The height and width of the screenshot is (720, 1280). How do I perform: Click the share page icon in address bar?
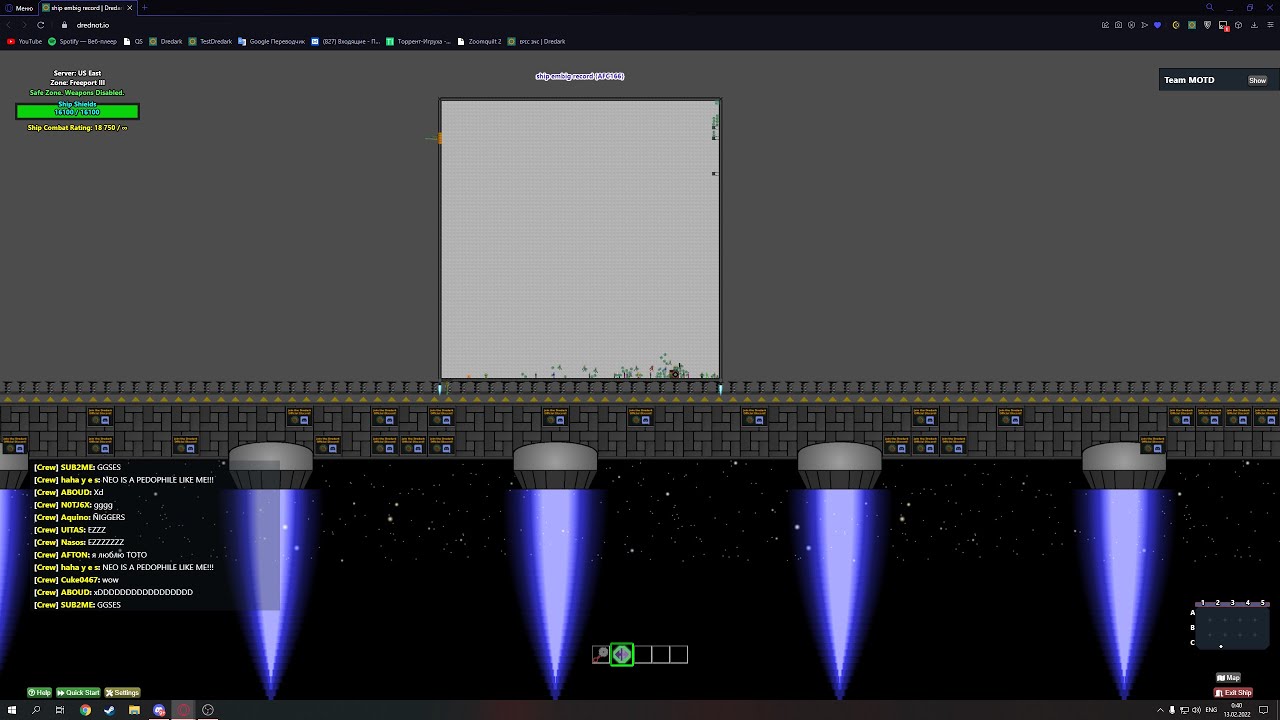point(1105,25)
